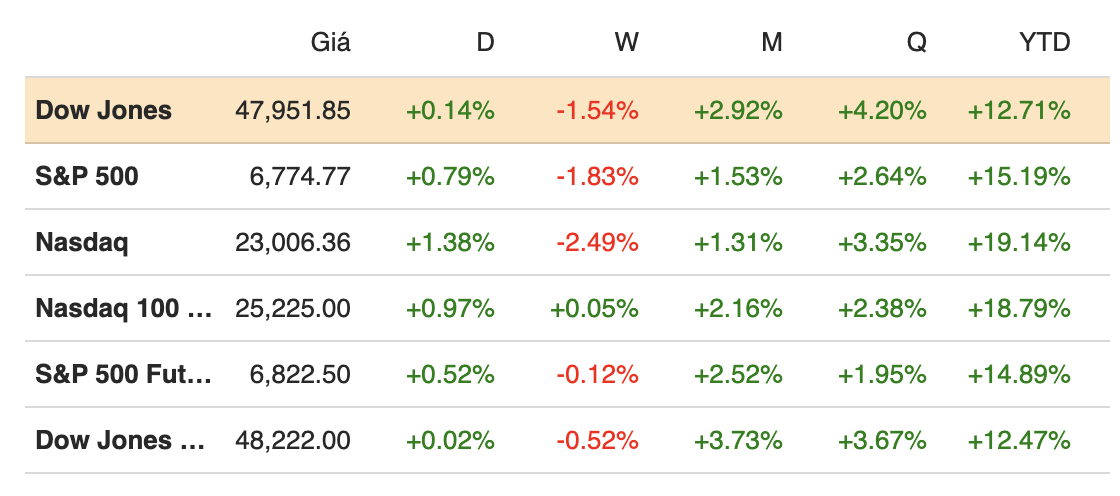
Task: Click the W weekly column header
Action: 627,43
